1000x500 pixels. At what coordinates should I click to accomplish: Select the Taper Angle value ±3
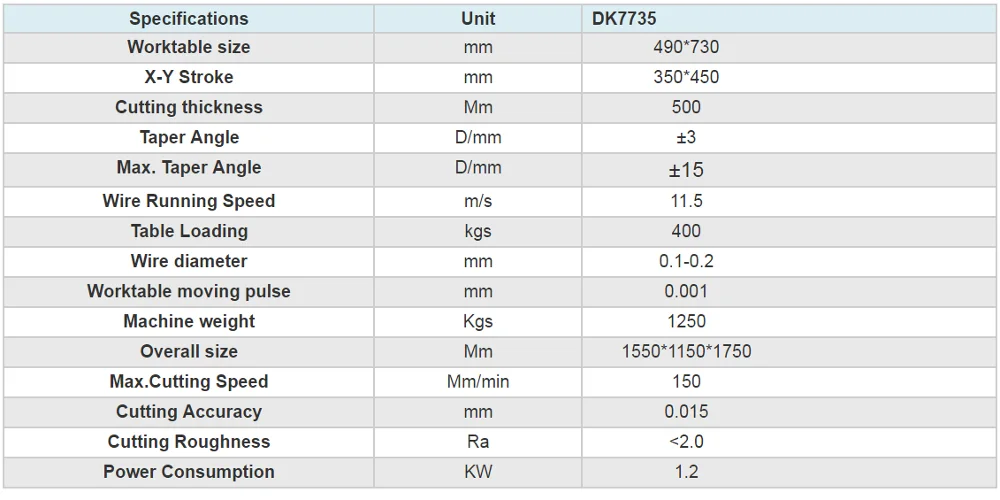coord(686,137)
